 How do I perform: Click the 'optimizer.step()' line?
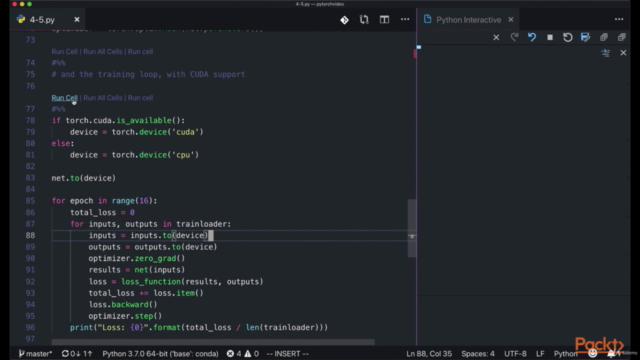click(125, 316)
